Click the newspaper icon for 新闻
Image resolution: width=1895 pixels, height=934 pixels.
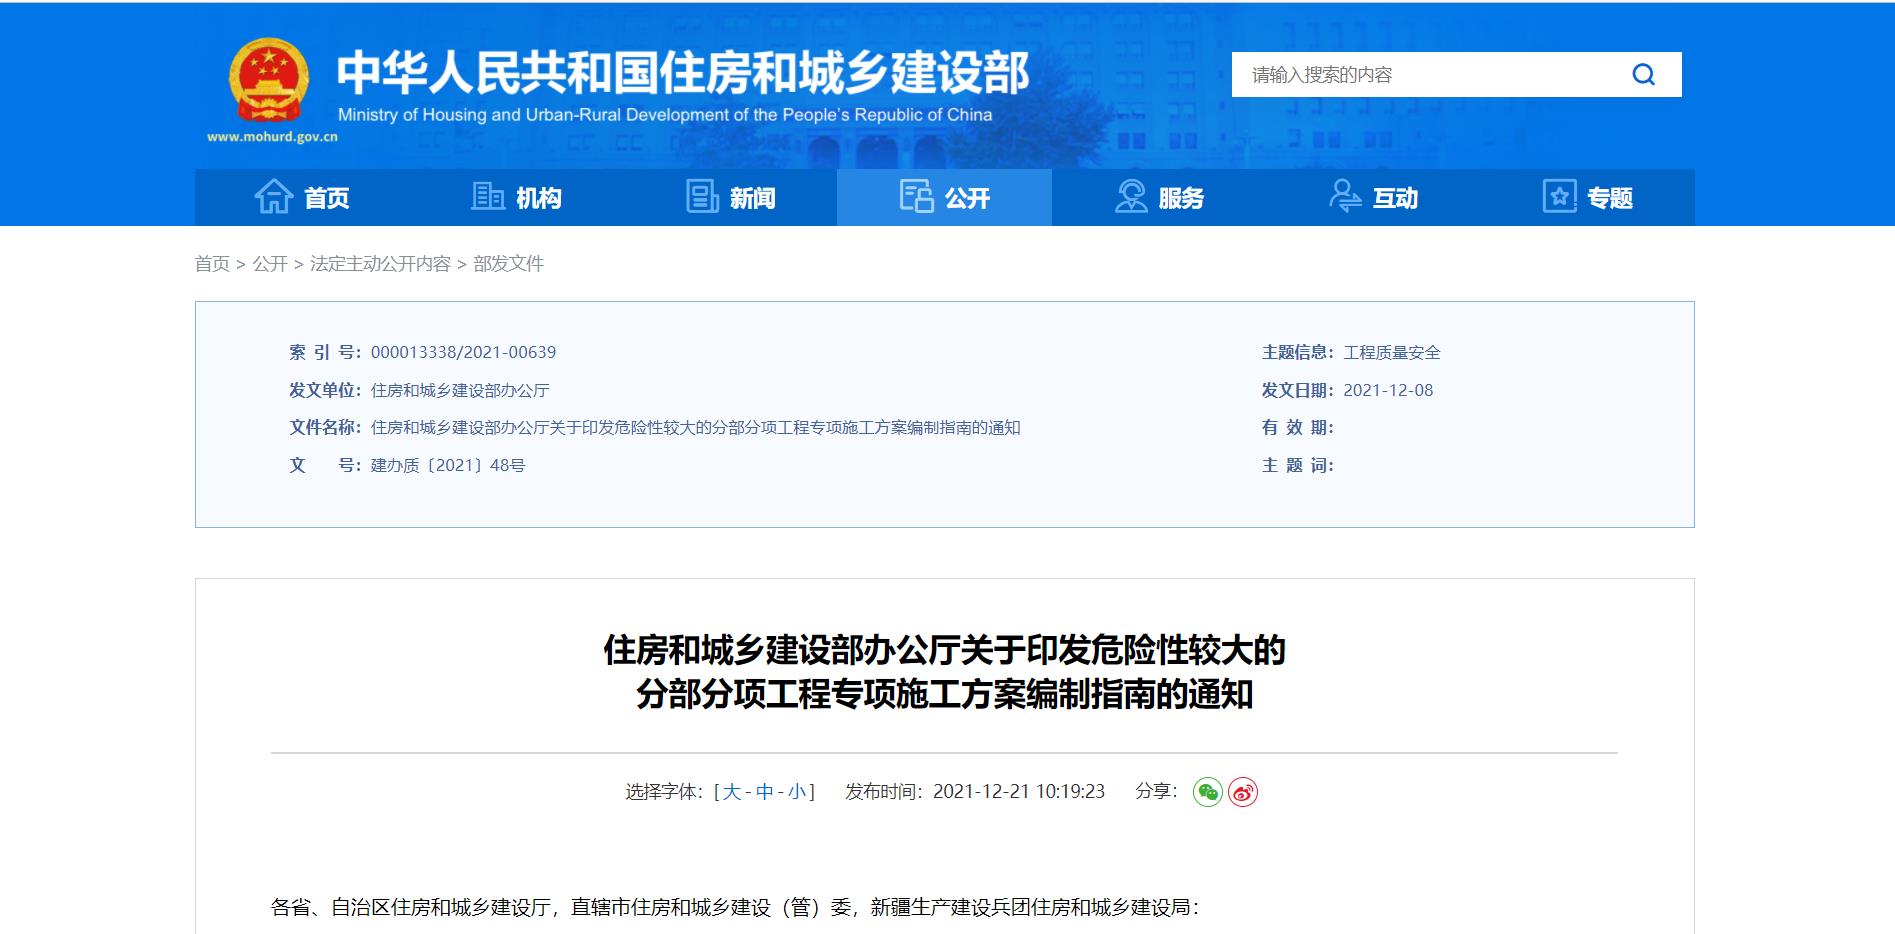pos(702,197)
